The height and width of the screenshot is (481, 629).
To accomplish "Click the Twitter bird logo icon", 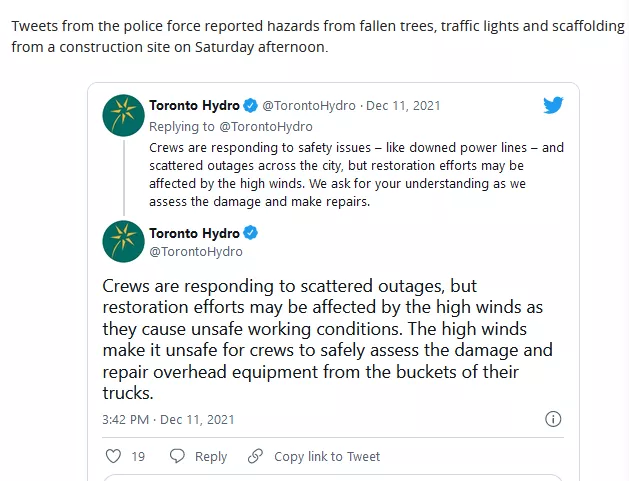I will pyautogui.click(x=553, y=105).
